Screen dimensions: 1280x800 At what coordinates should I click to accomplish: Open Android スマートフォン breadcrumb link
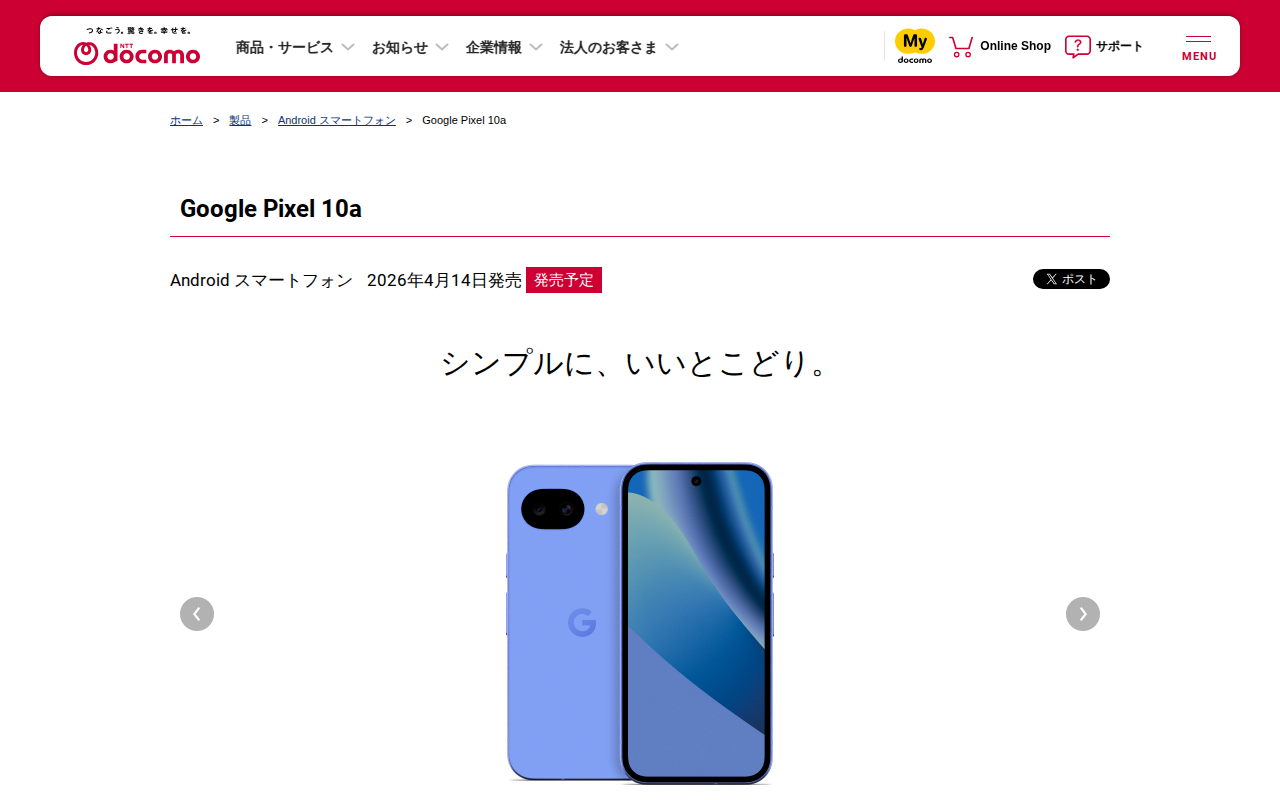coord(337,120)
